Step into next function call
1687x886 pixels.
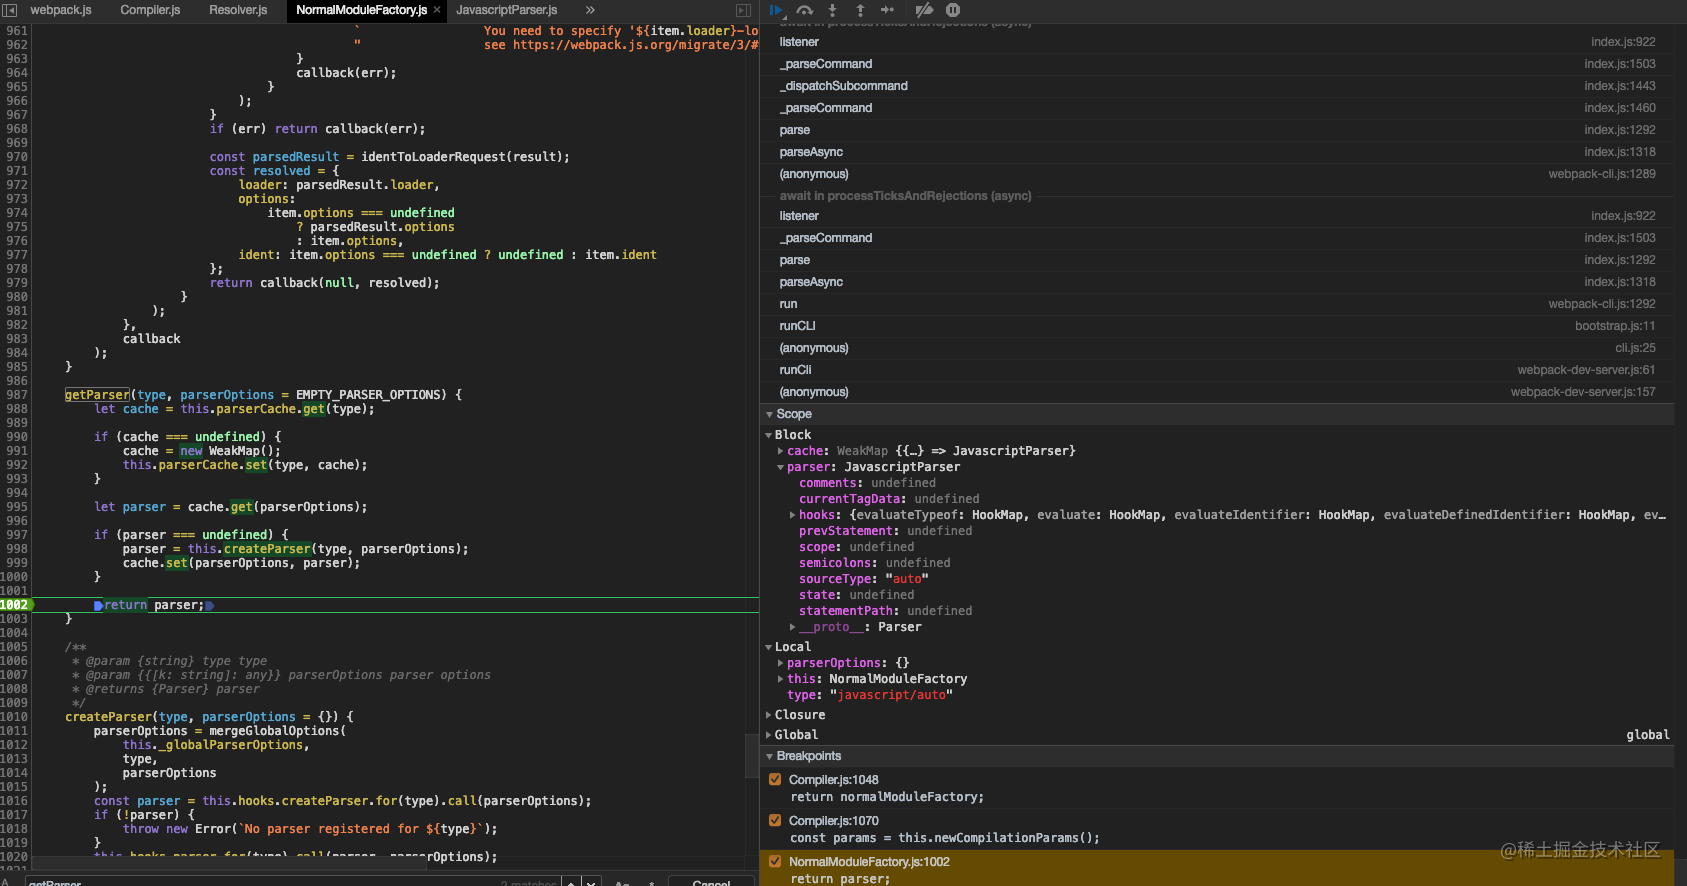[832, 10]
